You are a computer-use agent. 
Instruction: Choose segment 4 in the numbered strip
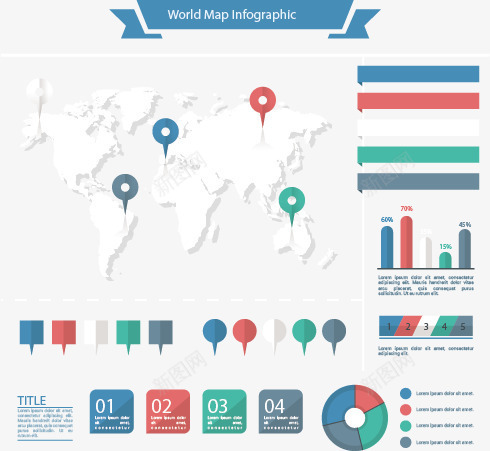point(444,326)
